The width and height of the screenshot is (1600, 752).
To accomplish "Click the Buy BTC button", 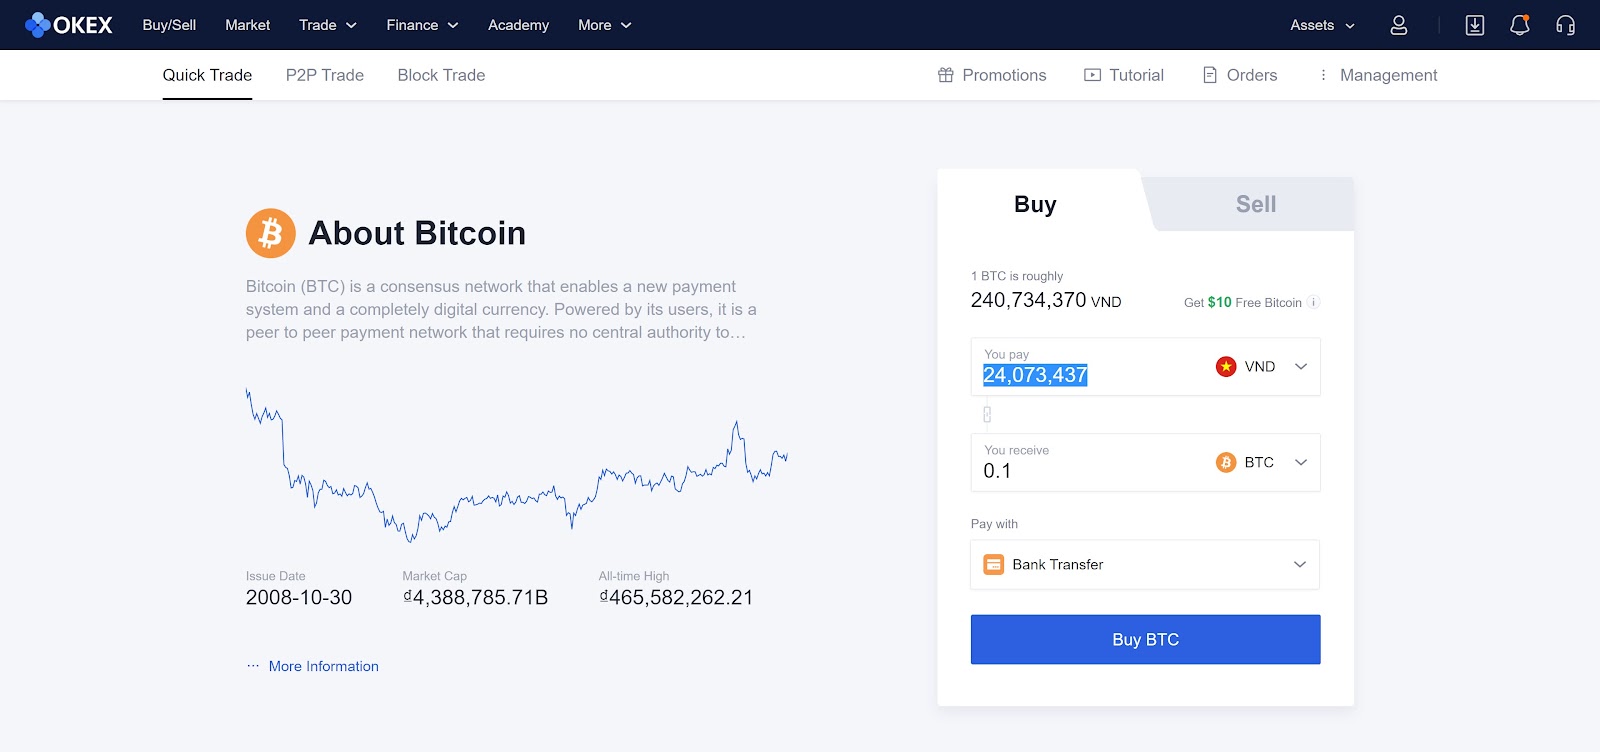I will pyautogui.click(x=1145, y=639).
